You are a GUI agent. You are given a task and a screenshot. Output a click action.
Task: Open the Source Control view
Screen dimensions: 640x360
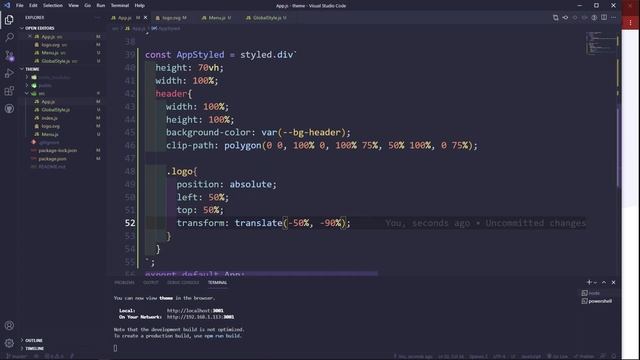[x=9, y=56]
